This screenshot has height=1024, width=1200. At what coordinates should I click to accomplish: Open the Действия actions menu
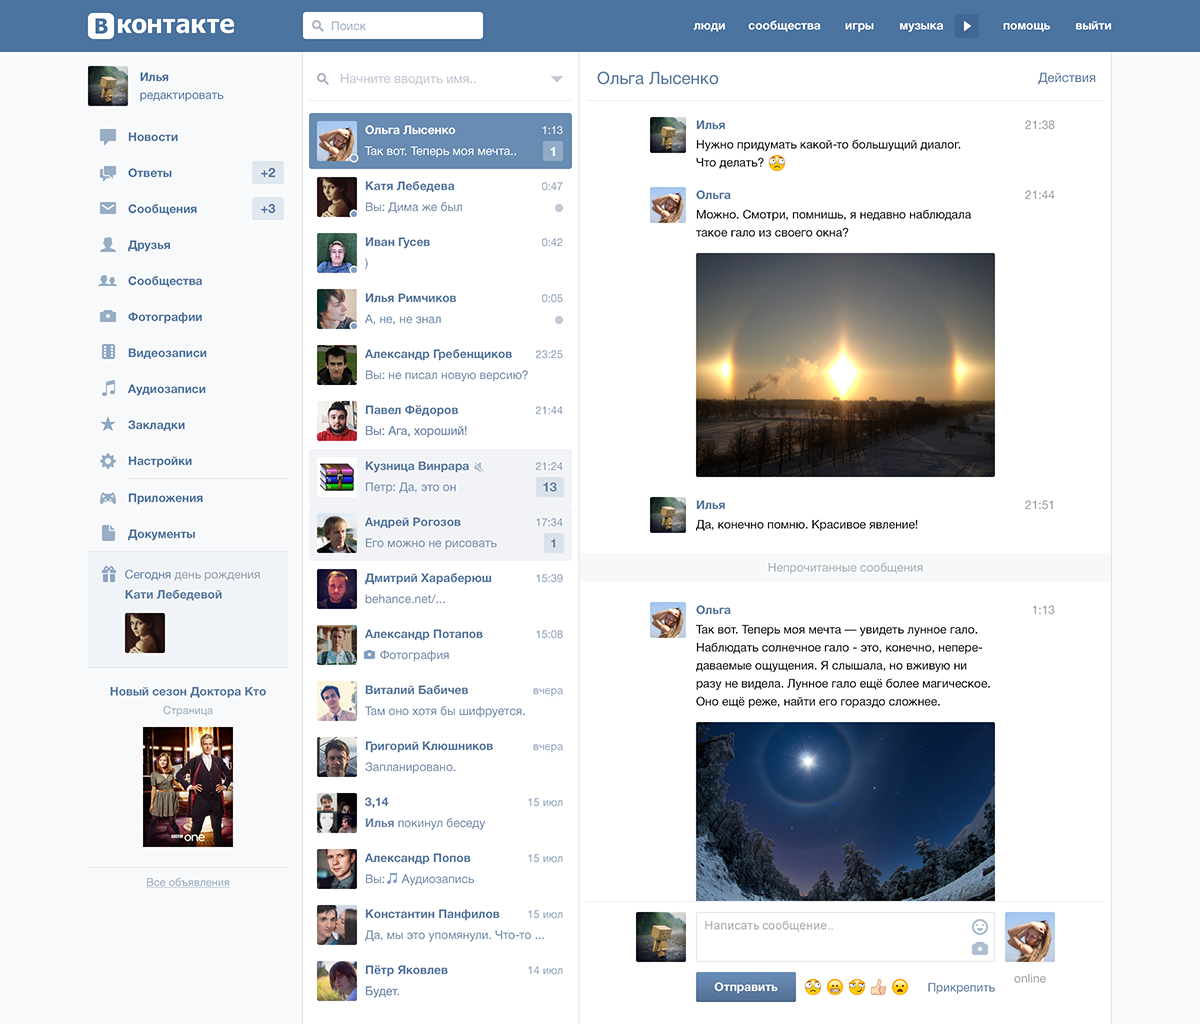pos(1066,78)
